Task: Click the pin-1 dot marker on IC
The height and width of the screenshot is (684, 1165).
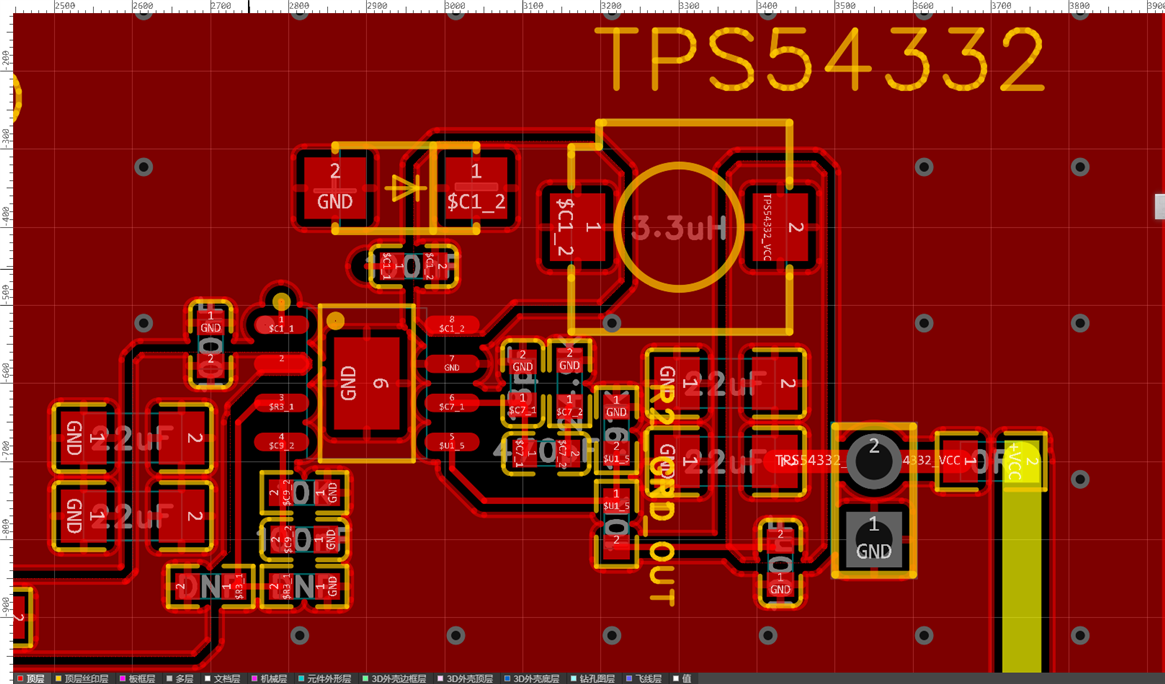Action: pyautogui.click(x=336, y=322)
